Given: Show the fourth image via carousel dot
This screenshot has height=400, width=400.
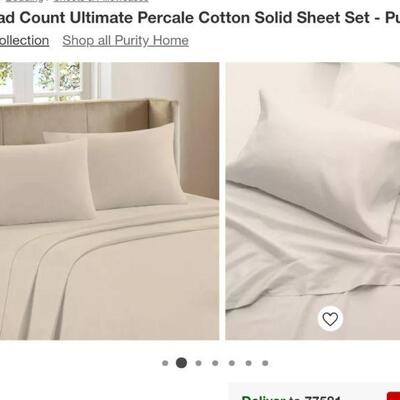Looking at the screenshot, I should (x=215, y=363).
